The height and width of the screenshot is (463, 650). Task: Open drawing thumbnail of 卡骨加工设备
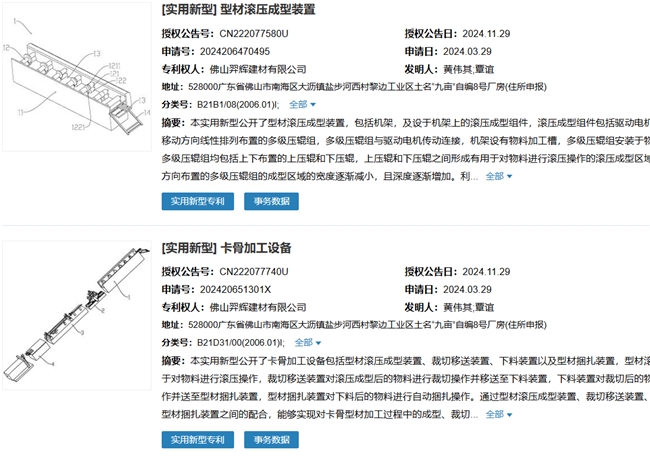[x=77, y=315]
